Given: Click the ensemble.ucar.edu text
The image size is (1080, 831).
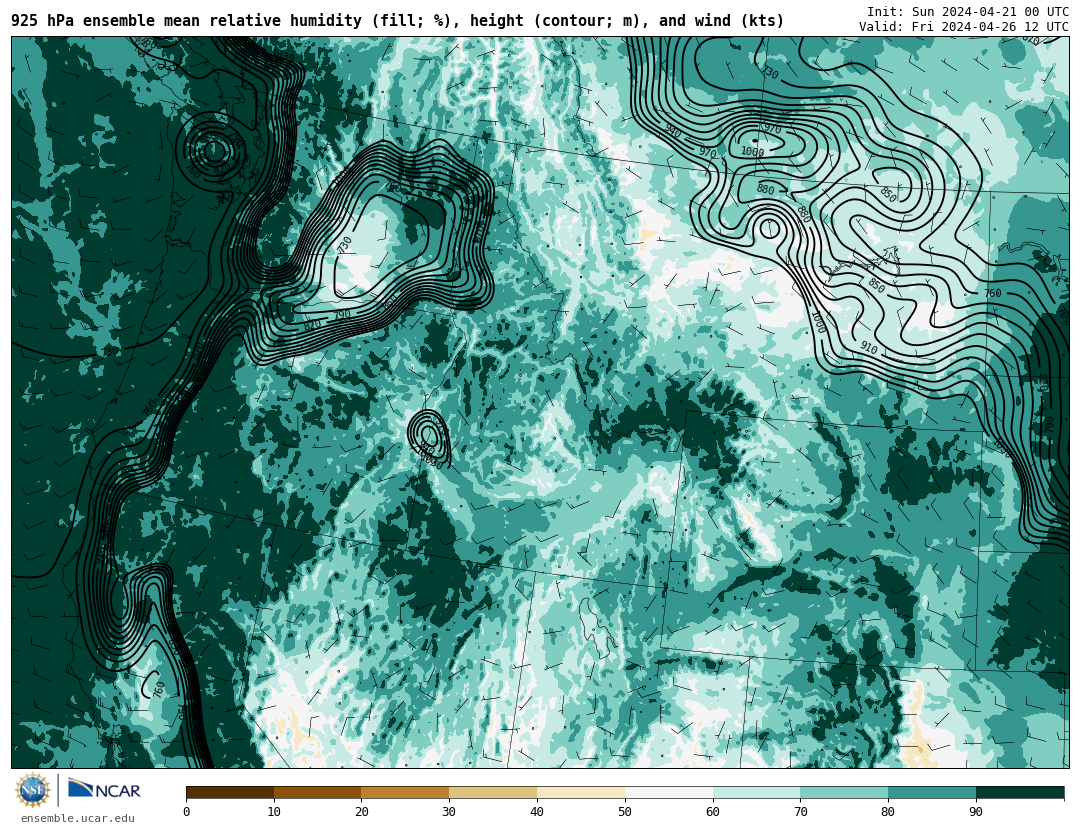Looking at the screenshot, I should click(78, 819).
